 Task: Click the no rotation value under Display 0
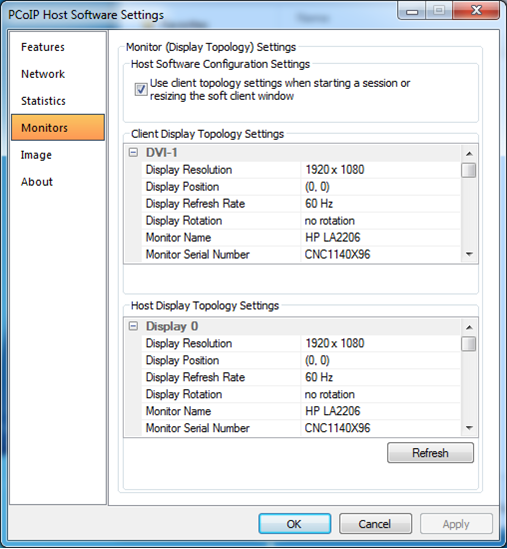click(x=329, y=394)
